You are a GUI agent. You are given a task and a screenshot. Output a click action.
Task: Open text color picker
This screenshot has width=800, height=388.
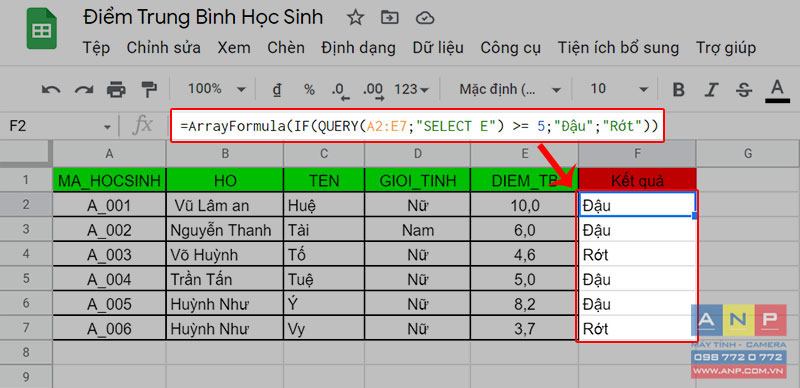[777, 90]
